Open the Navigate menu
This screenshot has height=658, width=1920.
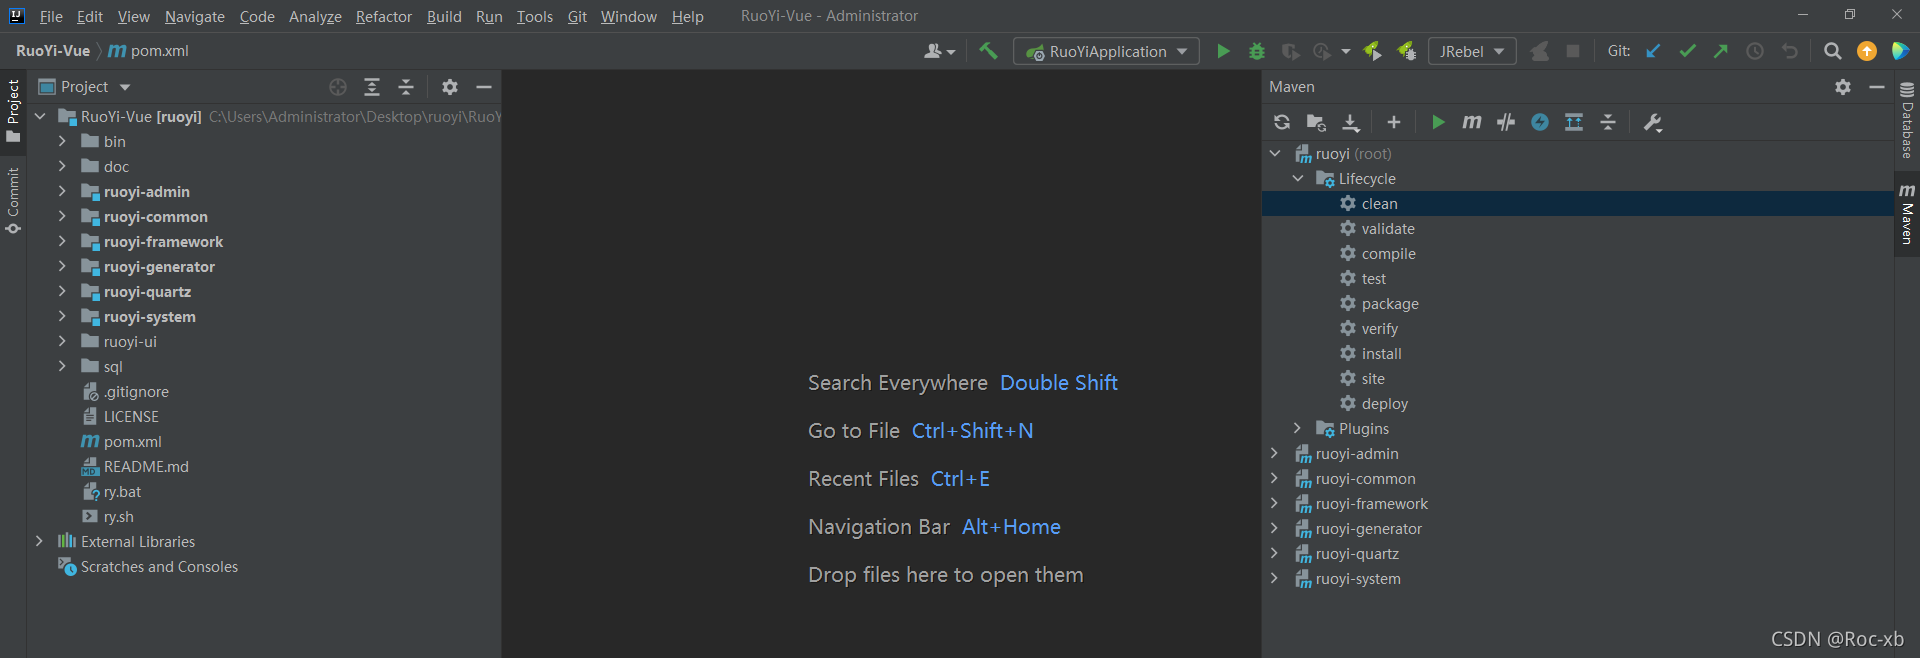(x=195, y=16)
